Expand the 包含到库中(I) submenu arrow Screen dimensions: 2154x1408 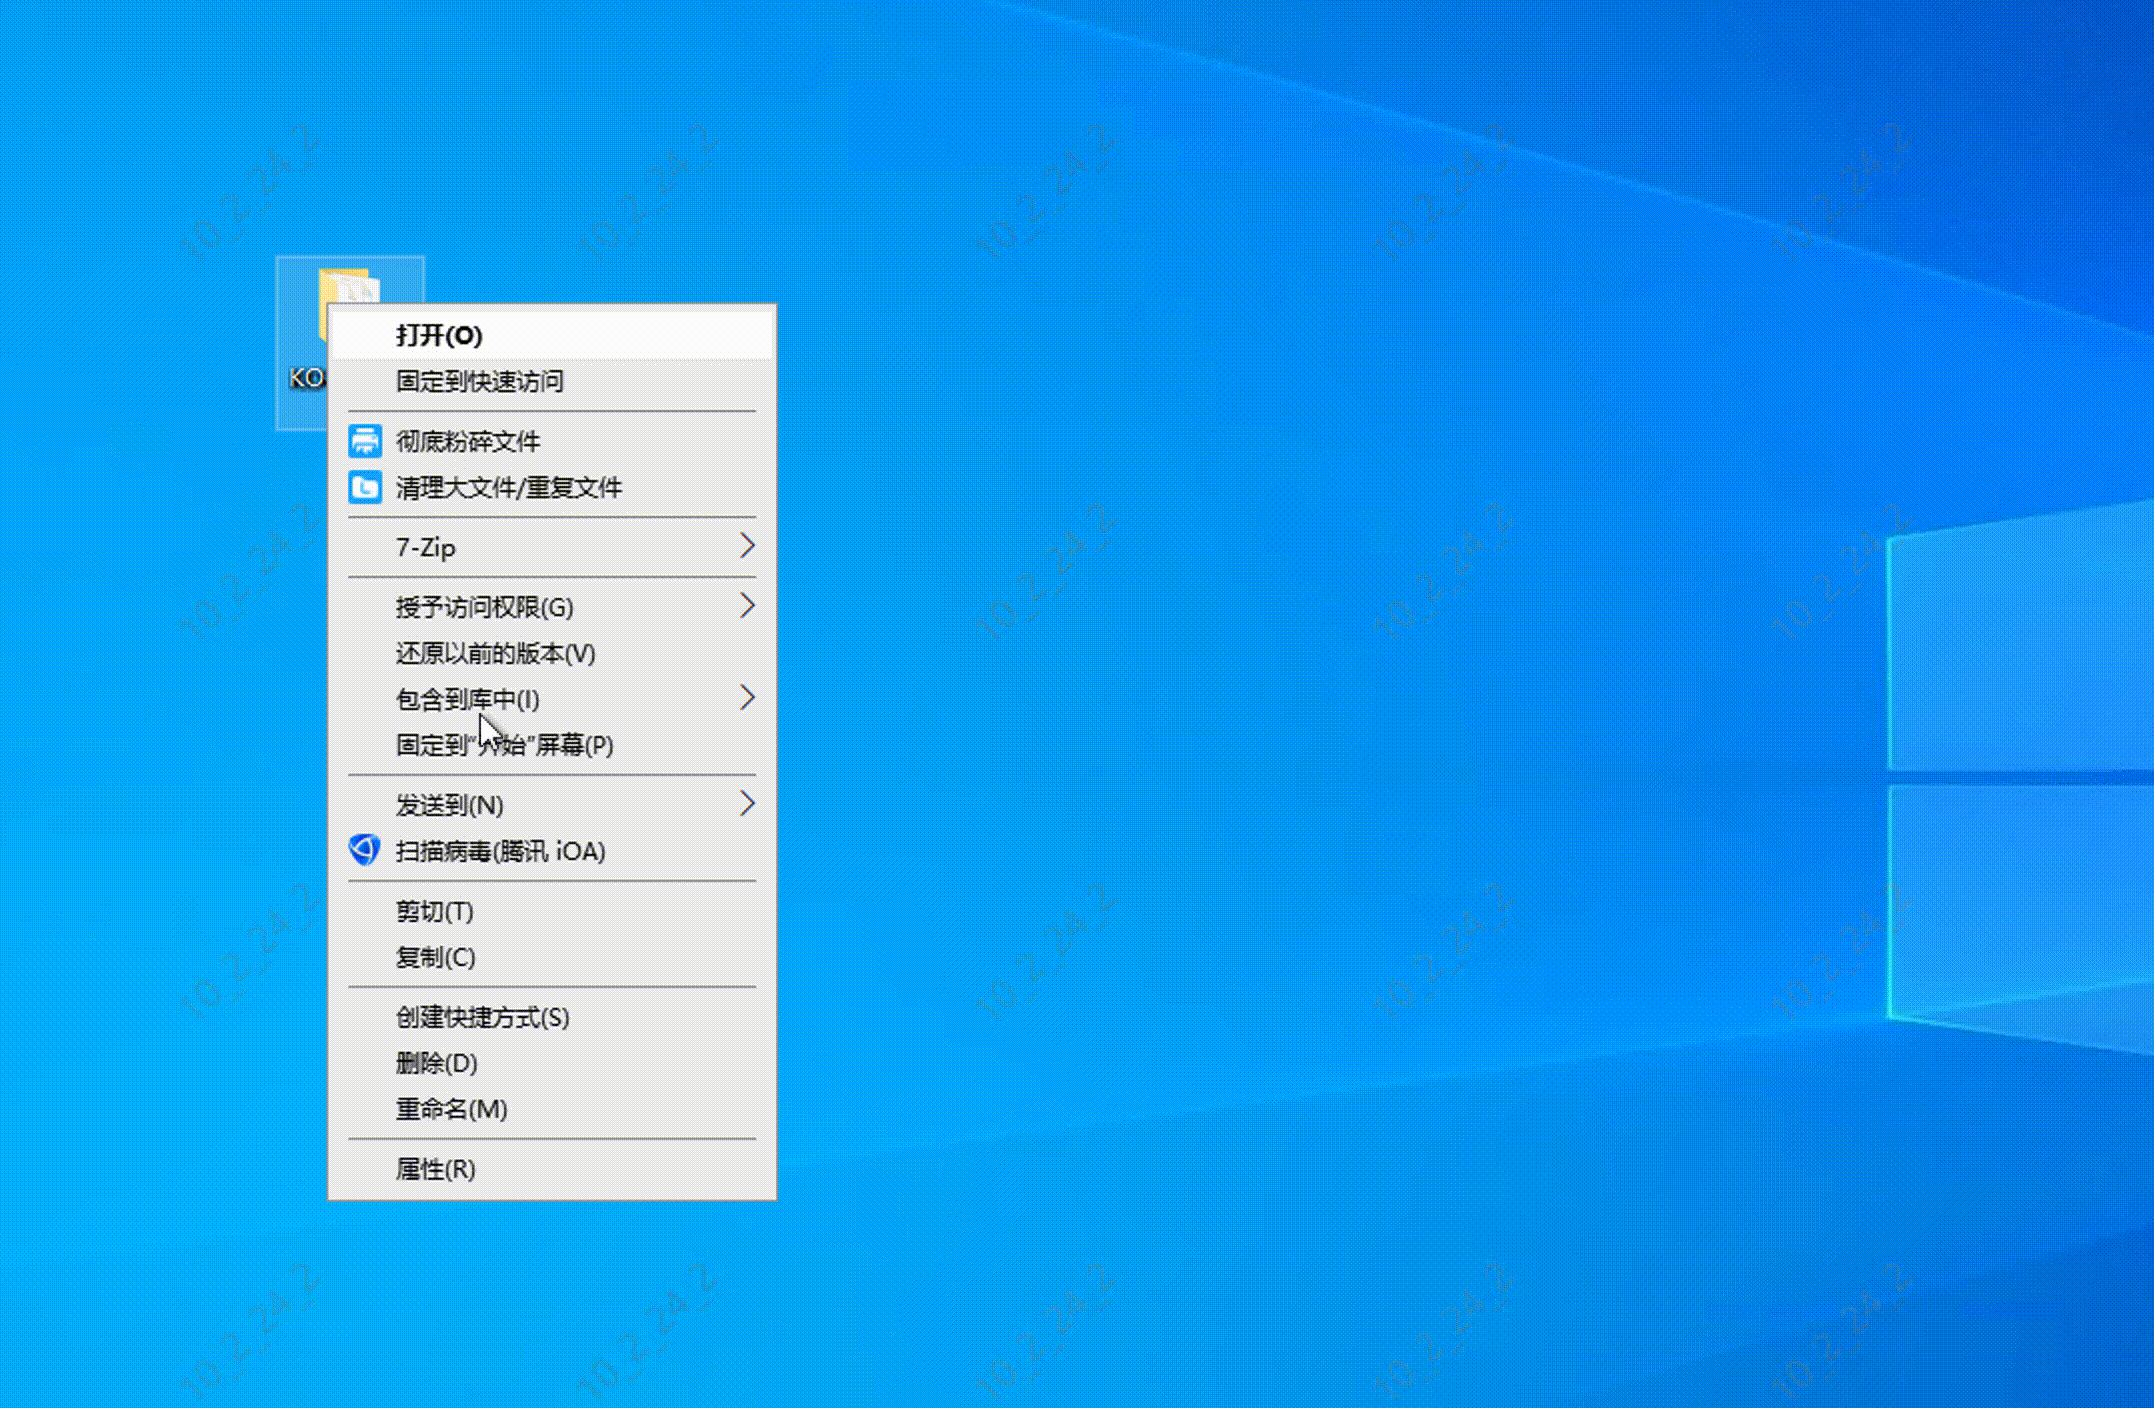tap(746, 698)
